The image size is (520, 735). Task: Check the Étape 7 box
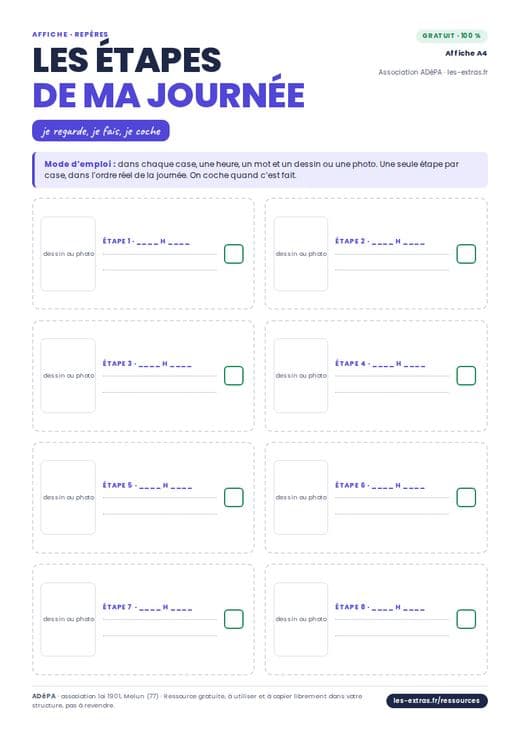[234, 619]
